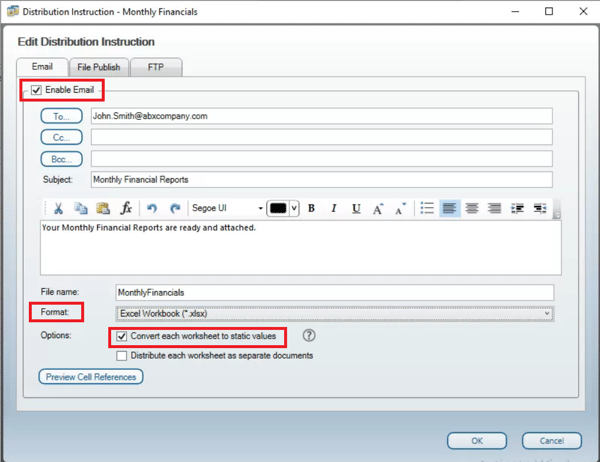The width and height of the screenshot is (600, 462).
Task: Undo the last edit in message body
Action: point(152,208)
